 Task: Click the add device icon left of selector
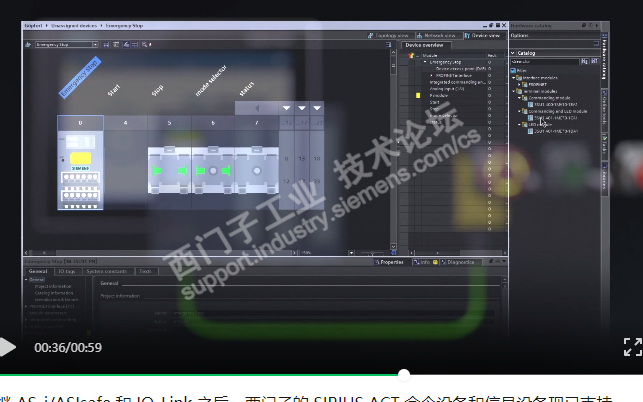click(28, 44)
